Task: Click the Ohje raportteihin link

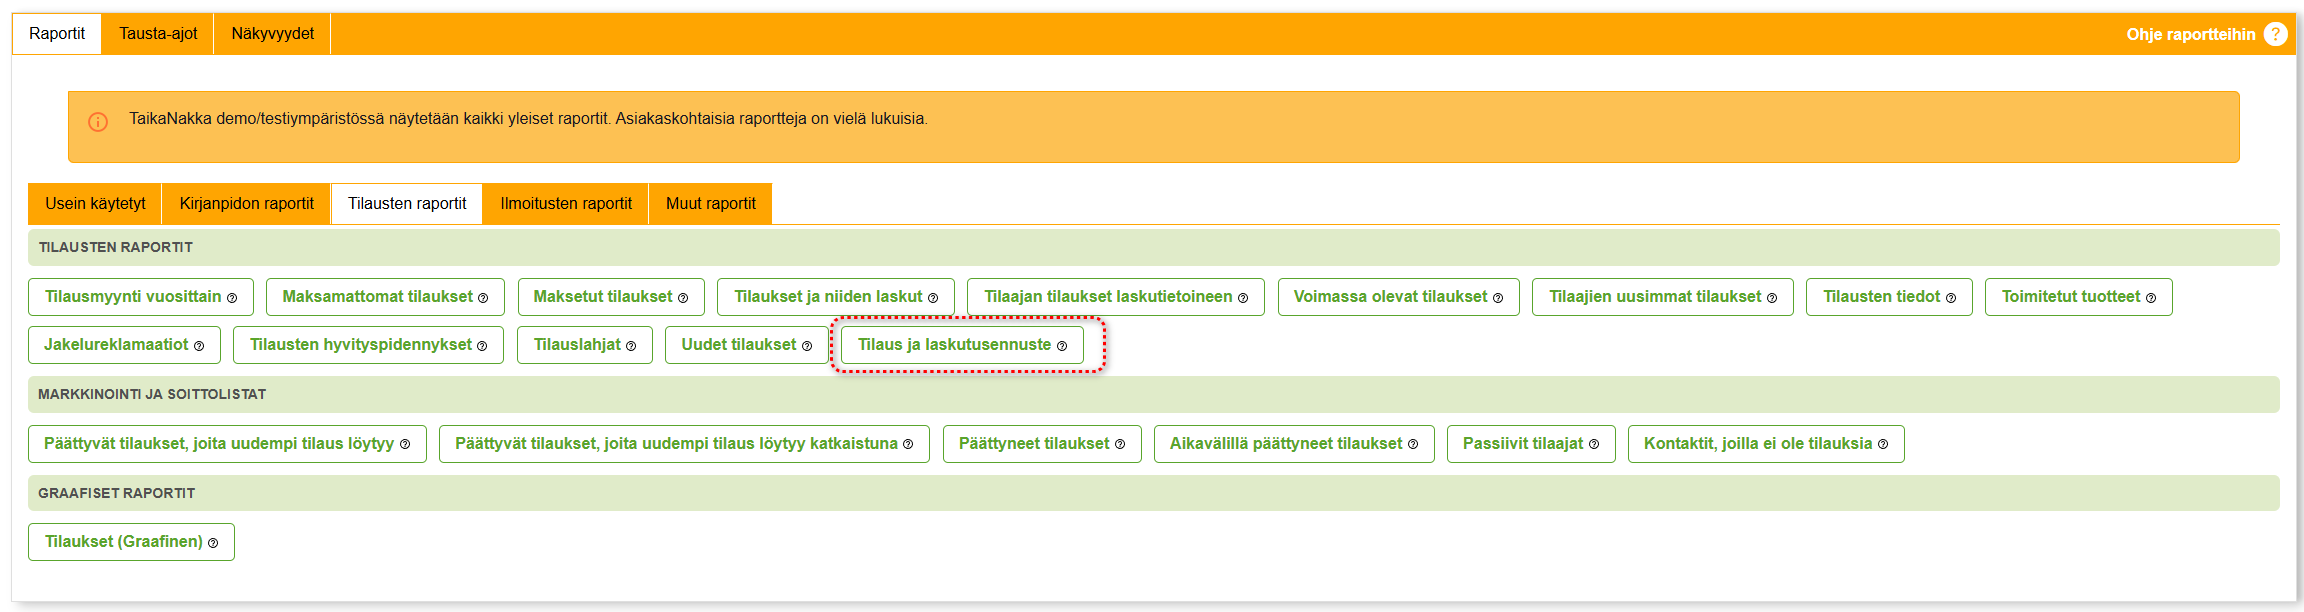Action: pyautogui.click(x=2191, y=34)
